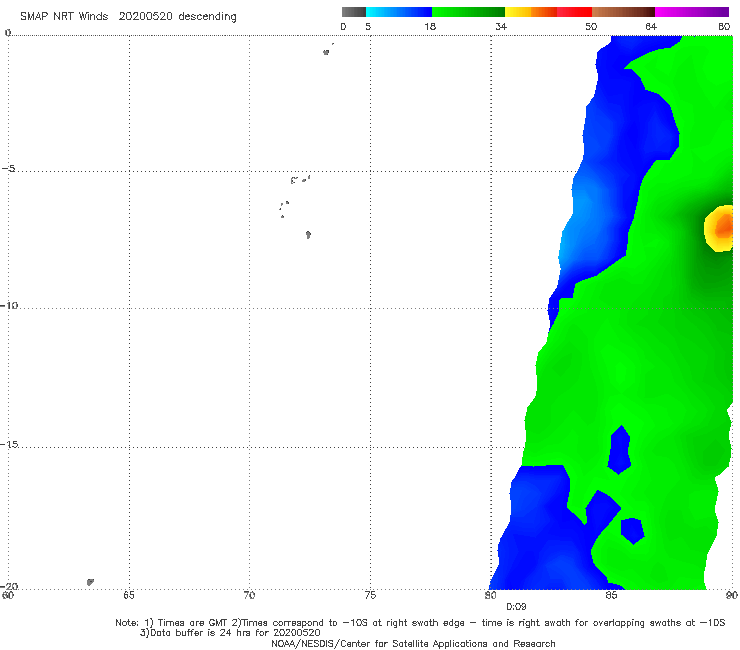Click the yellow-orange segment of the color bar
Screen dimensions: 740x650
point(531,12)
